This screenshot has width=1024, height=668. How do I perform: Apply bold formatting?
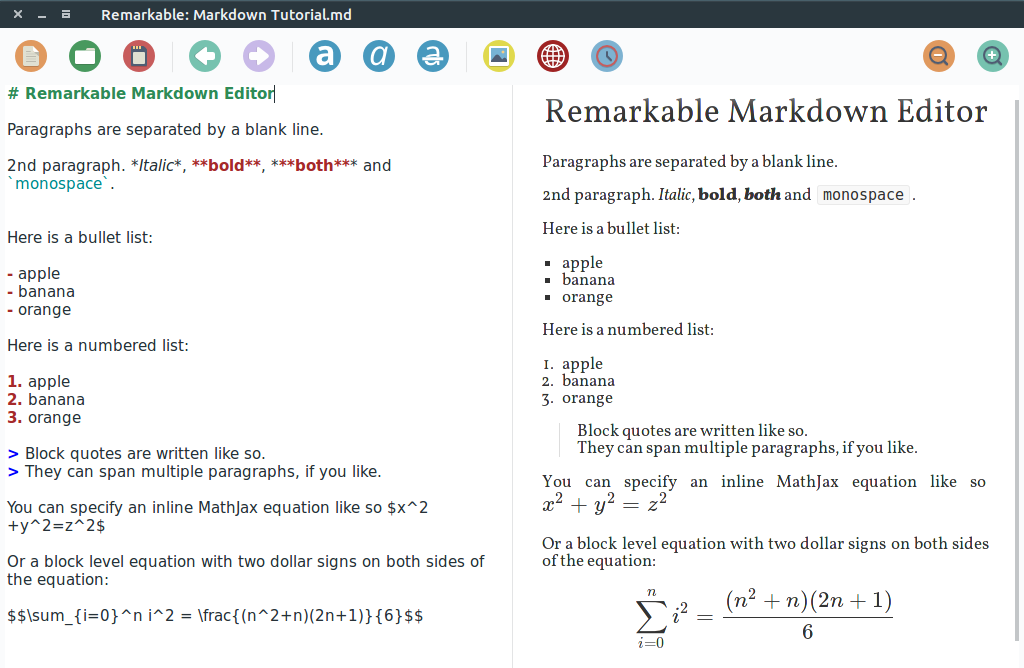point(324,56)
